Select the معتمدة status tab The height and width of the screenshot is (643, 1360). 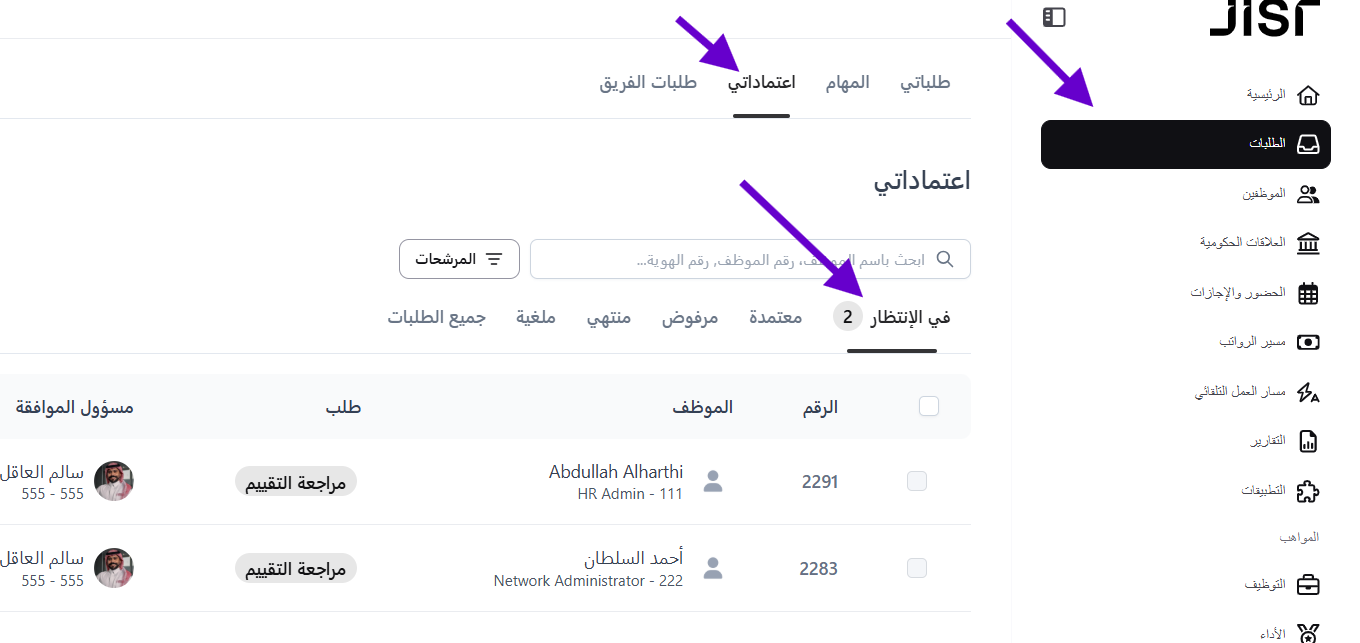(776, 318)
